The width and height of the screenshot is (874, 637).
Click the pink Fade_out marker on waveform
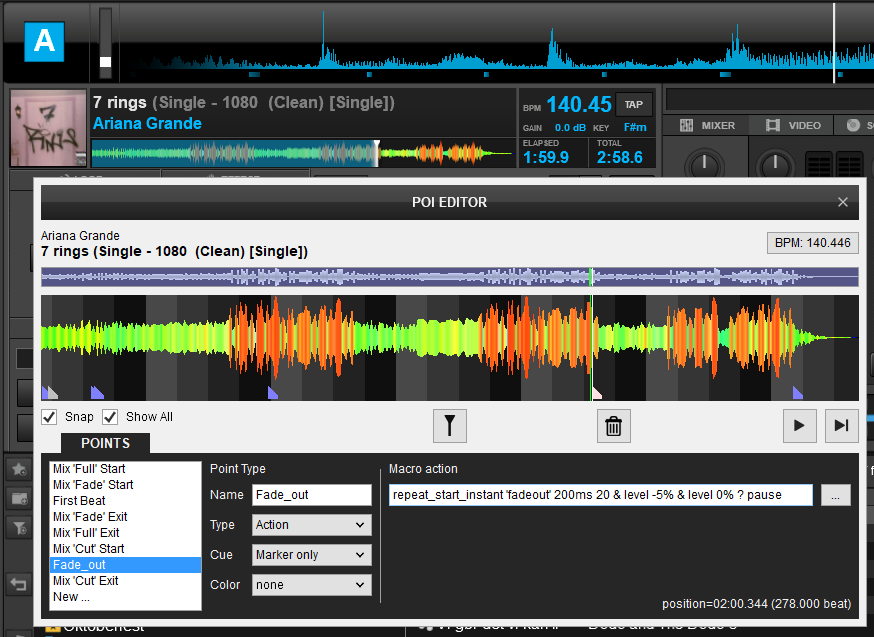pyautogui.click(x=597, y=393)
